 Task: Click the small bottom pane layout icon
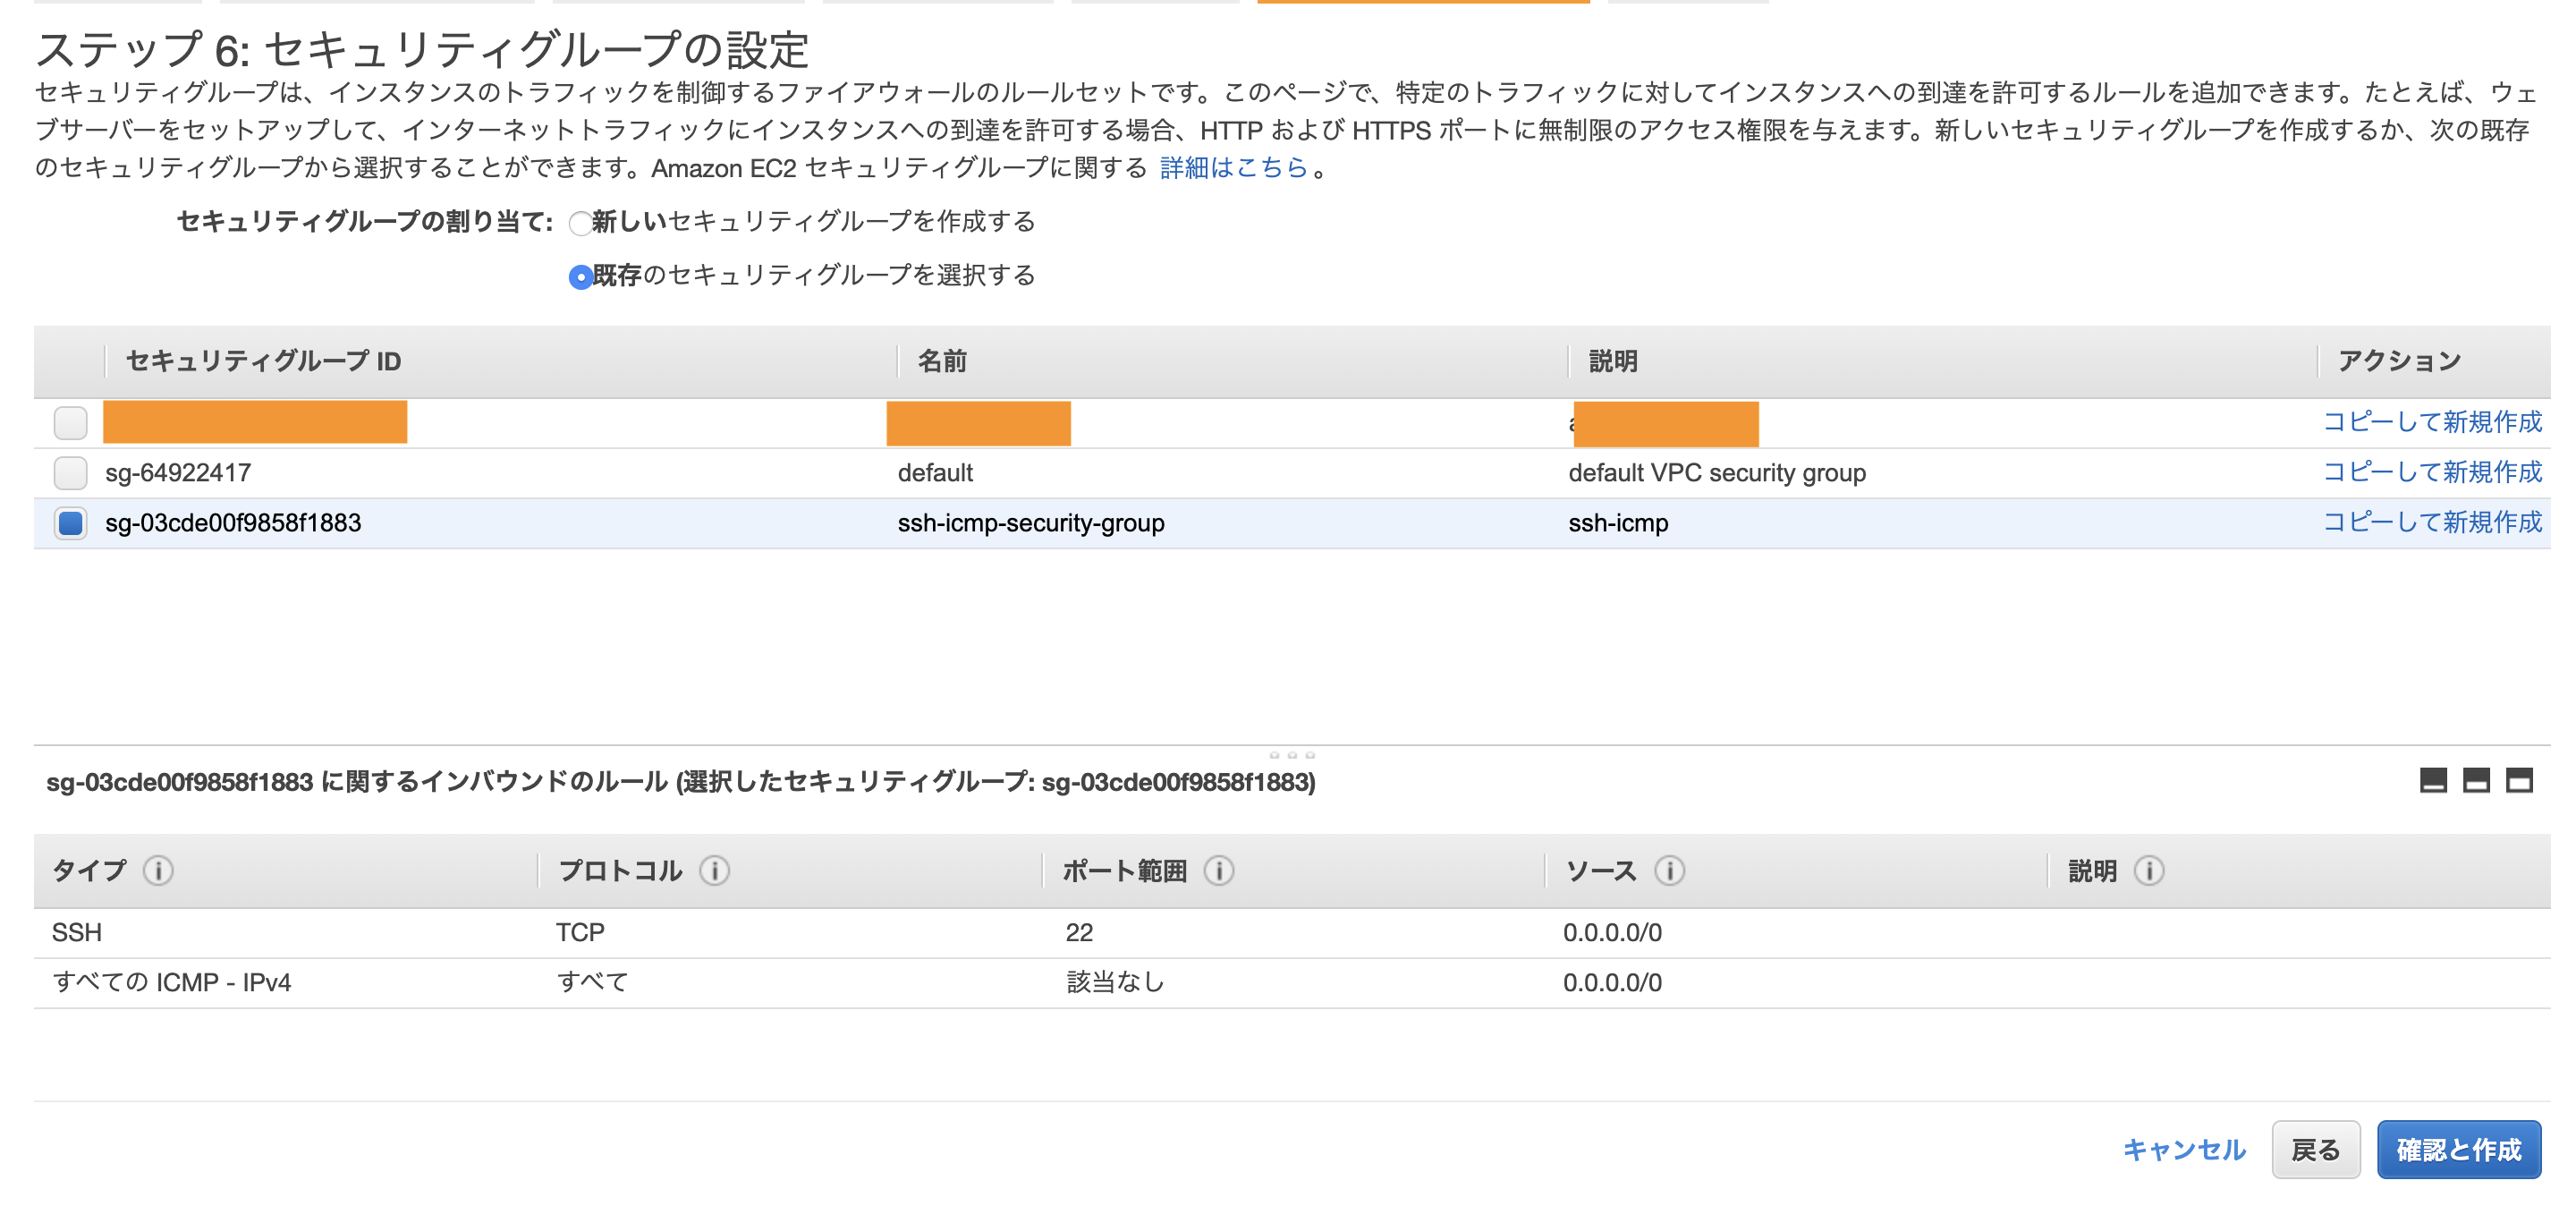2433,781
